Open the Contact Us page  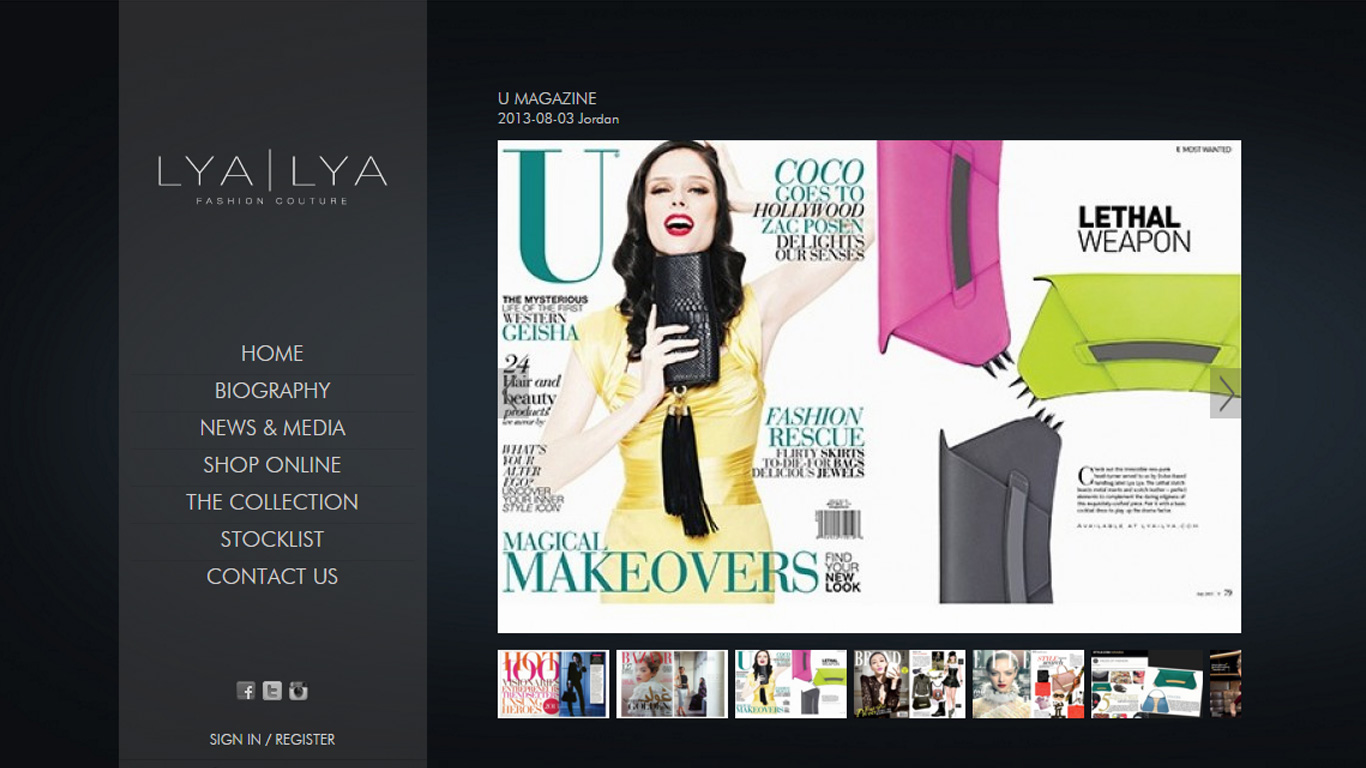(272, 576)
